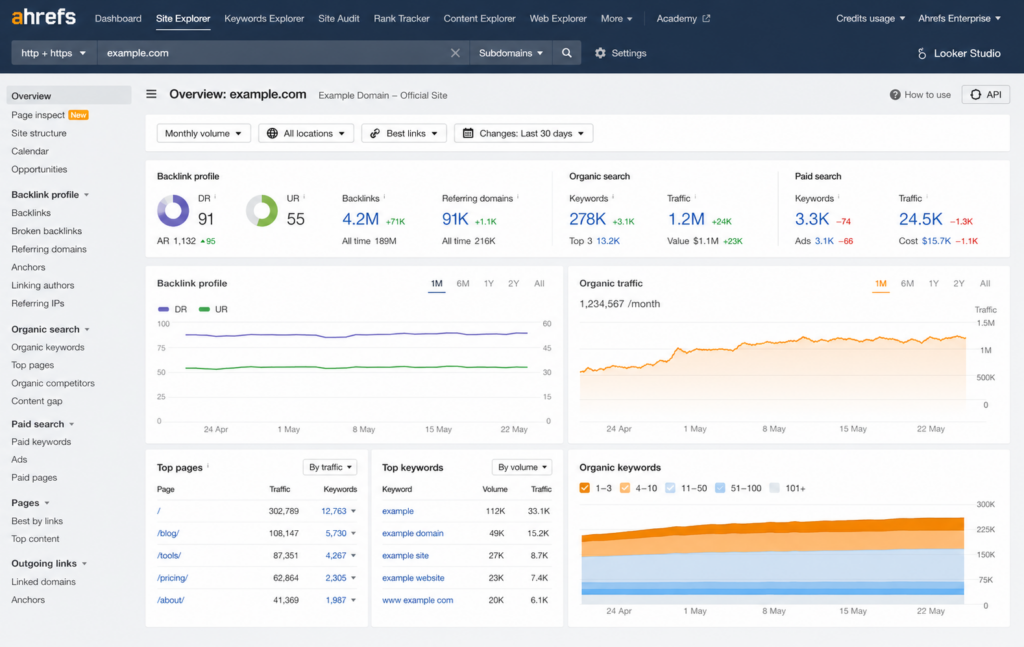Focus the example.com URL input
This screenshot has height=647, width=1024.
coord(273,53)
